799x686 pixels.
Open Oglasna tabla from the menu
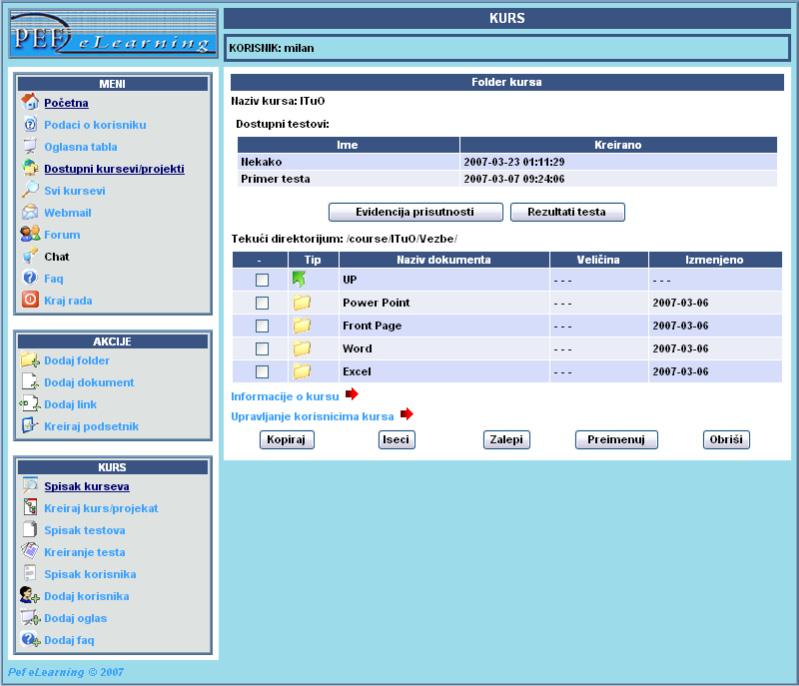(81, 147)
